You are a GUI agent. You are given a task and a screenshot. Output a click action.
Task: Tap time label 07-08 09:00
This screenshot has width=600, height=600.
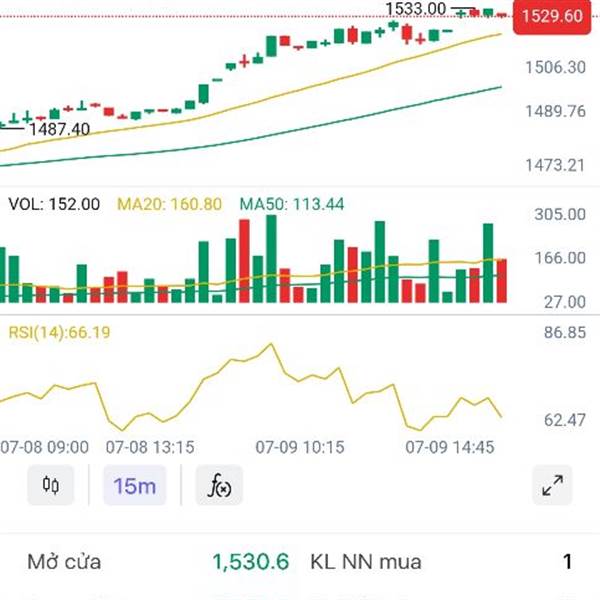click(45, 447)
